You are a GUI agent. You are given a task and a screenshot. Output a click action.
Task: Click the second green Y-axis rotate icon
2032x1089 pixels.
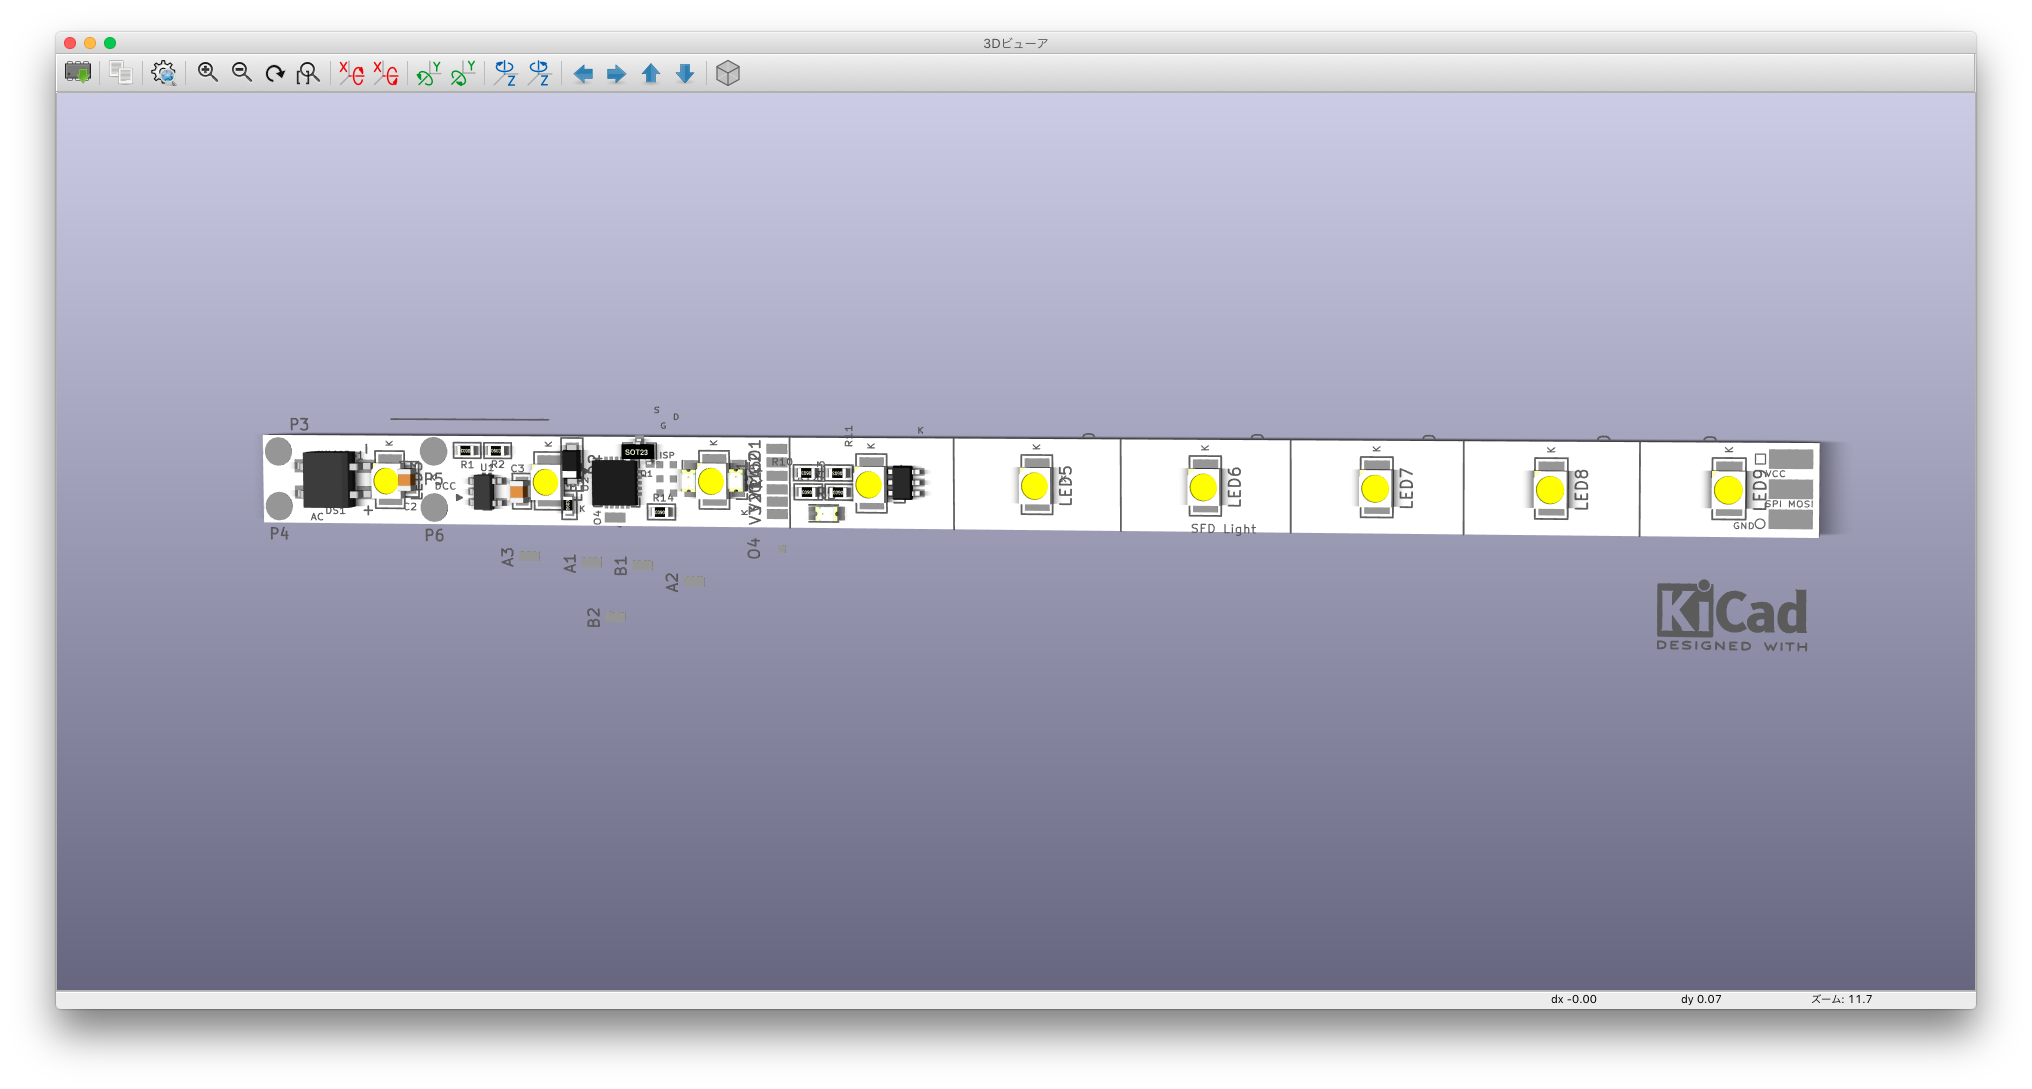462,73
